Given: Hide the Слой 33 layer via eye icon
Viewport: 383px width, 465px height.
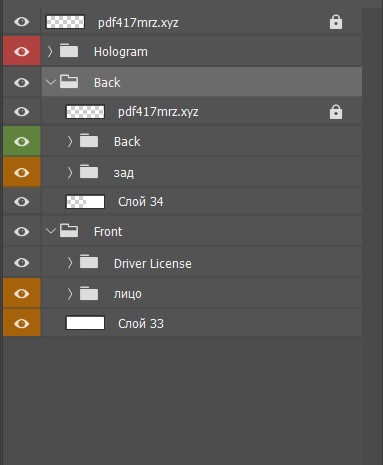Looking at the screenshot, I should (22, 324).
